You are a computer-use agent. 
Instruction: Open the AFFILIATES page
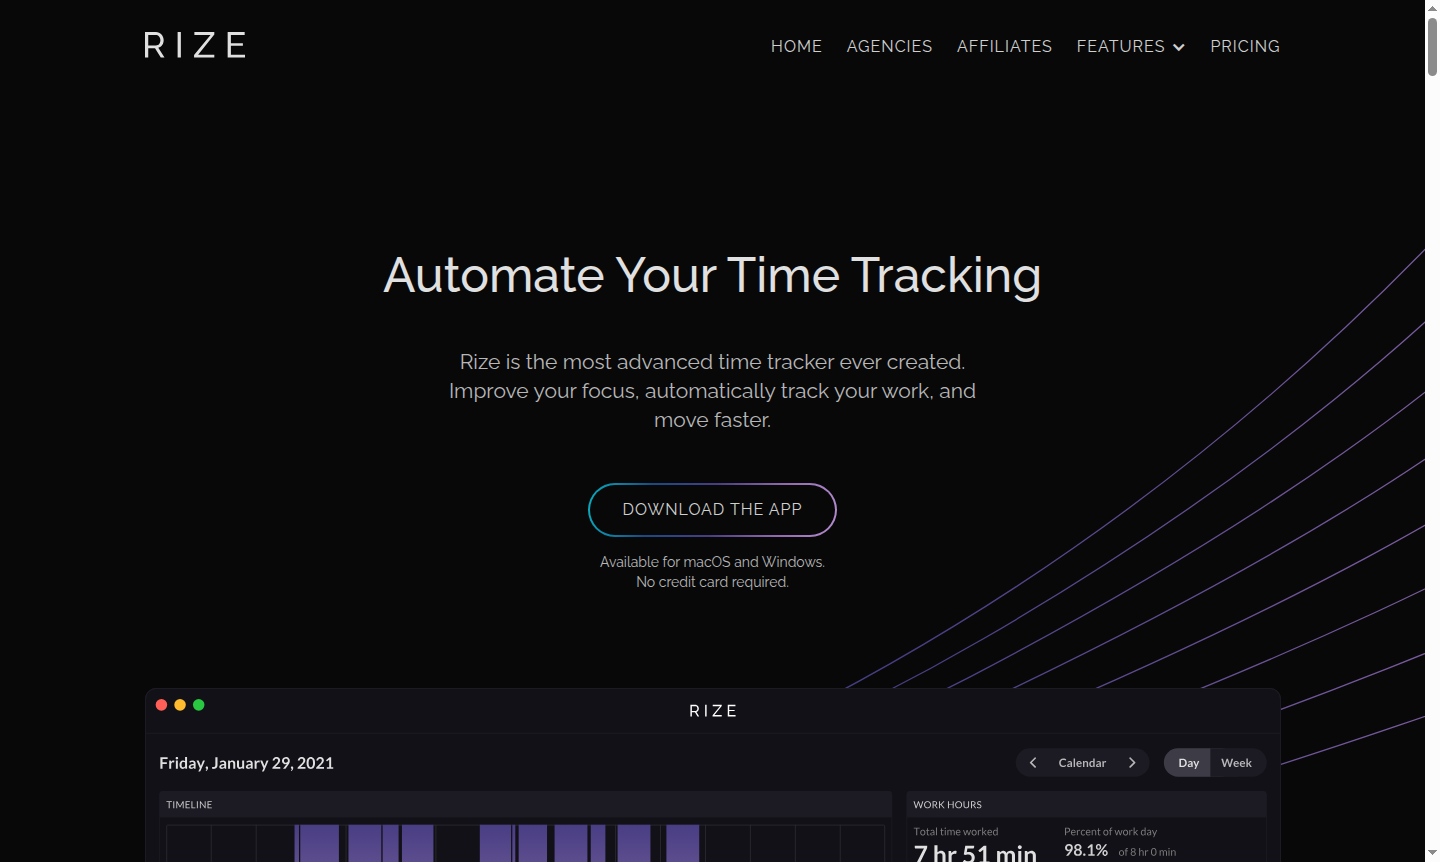tap(1004, 46)
